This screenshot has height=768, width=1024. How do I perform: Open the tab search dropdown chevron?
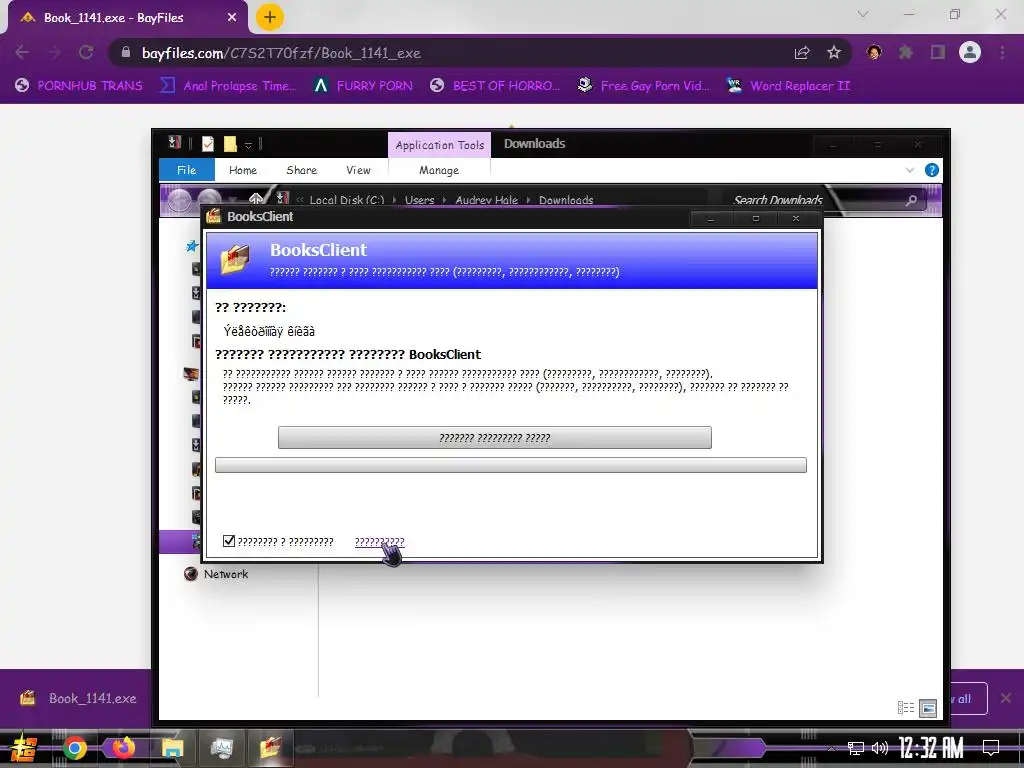pos(863,14)
